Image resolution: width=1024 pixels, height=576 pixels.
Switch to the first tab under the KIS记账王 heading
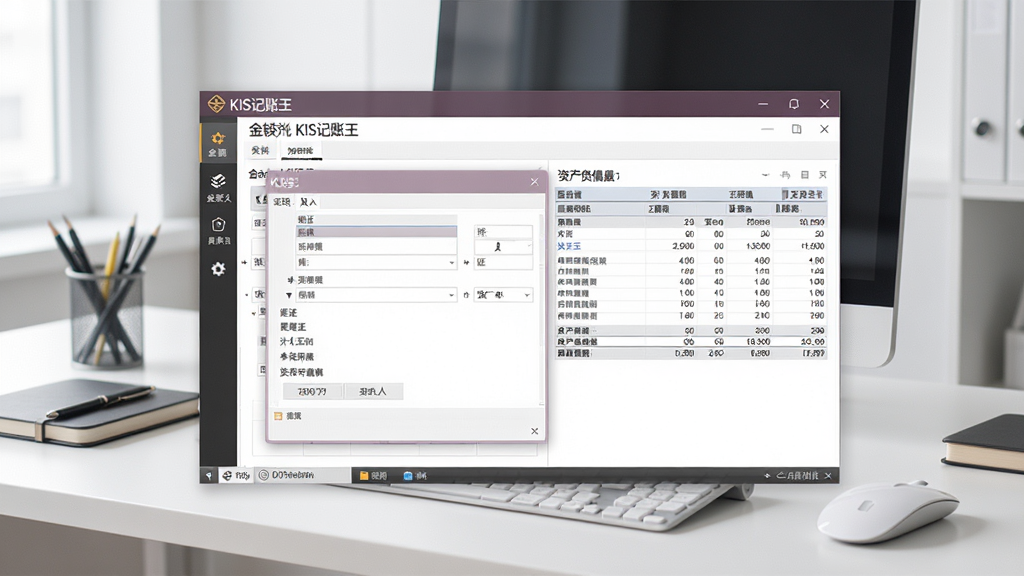tap(260, 150)
